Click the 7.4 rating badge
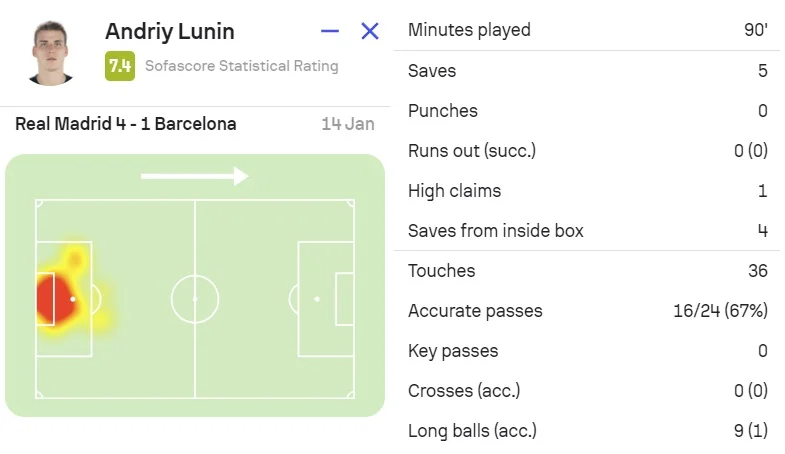 point(120,66)
